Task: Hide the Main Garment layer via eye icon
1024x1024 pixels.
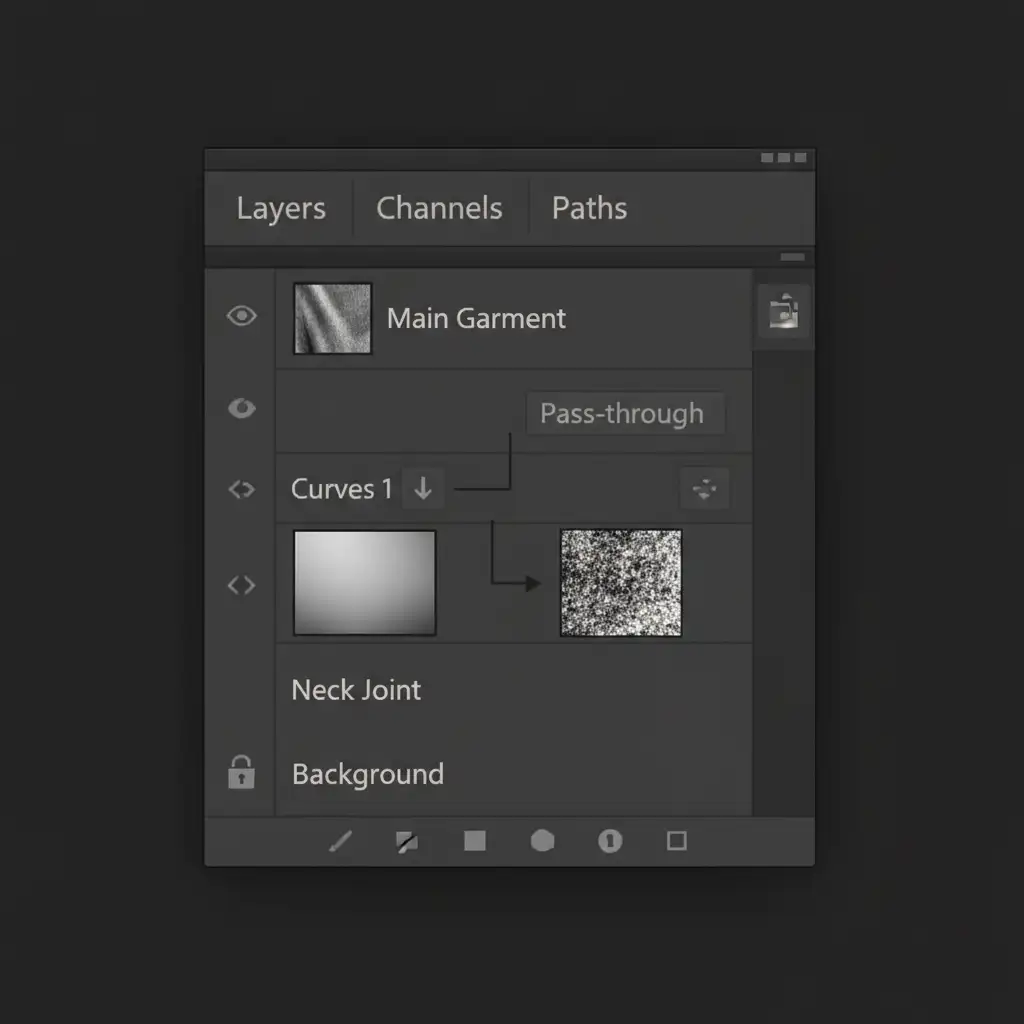Action: coord(241,317)
